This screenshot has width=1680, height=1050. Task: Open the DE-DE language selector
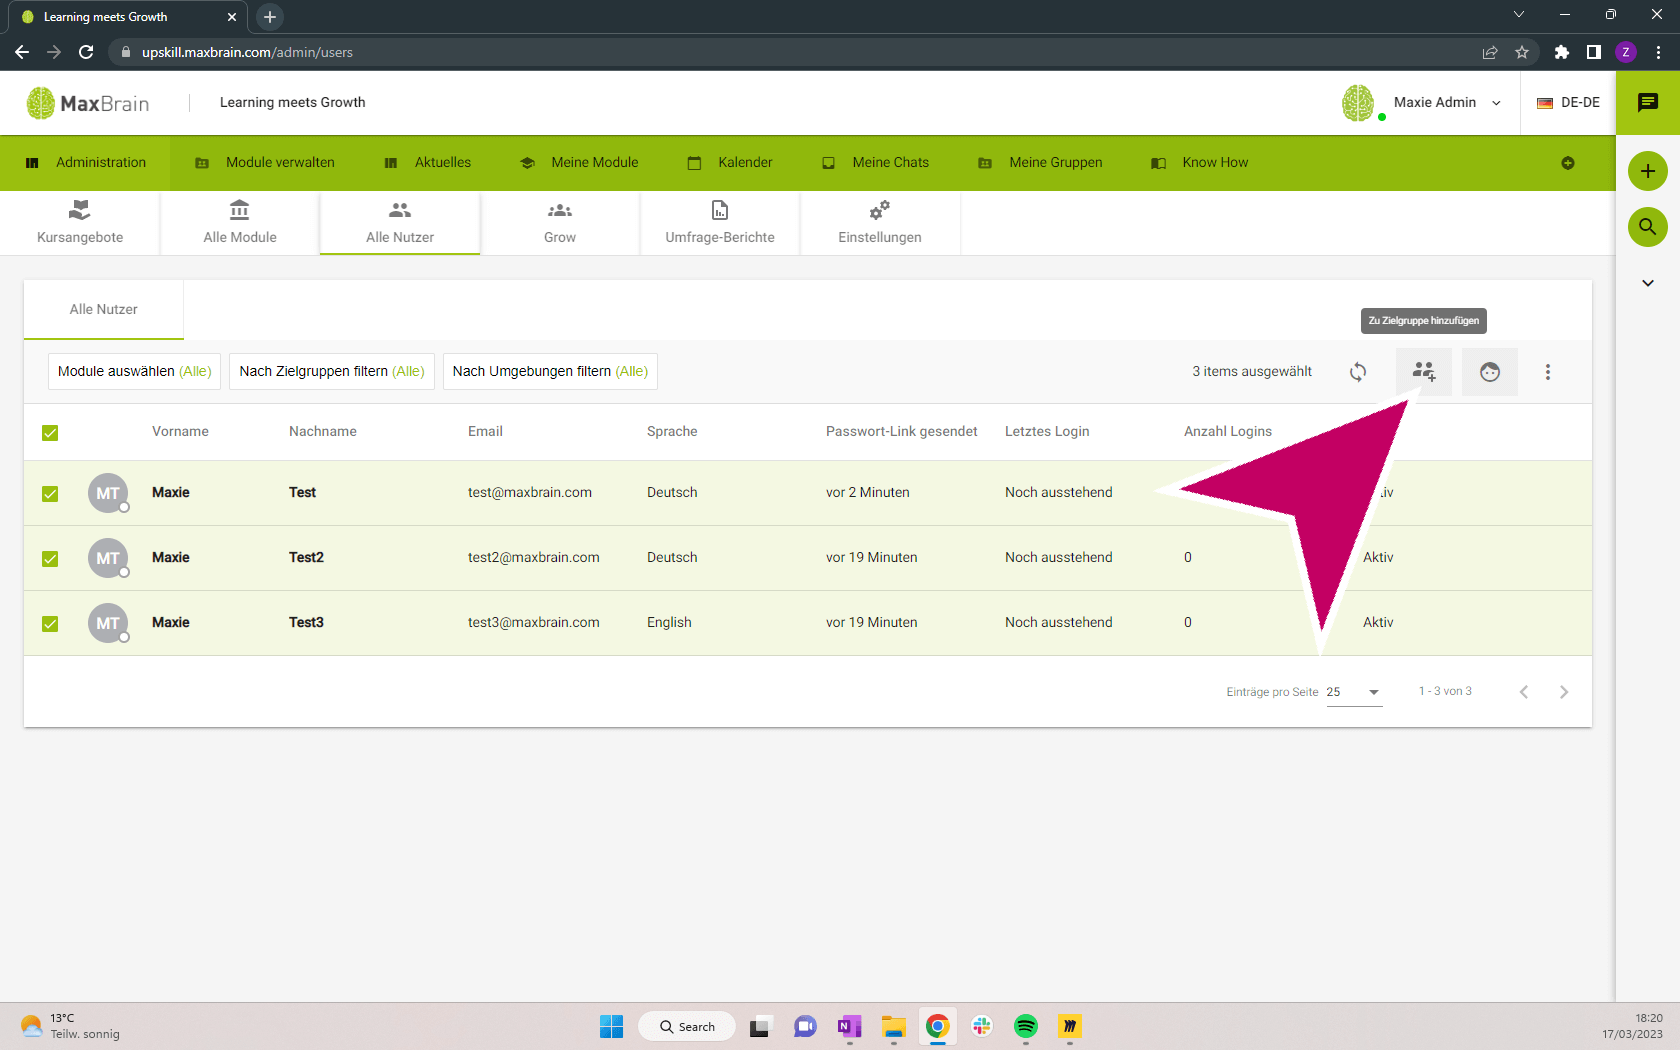coord(1568,102)
